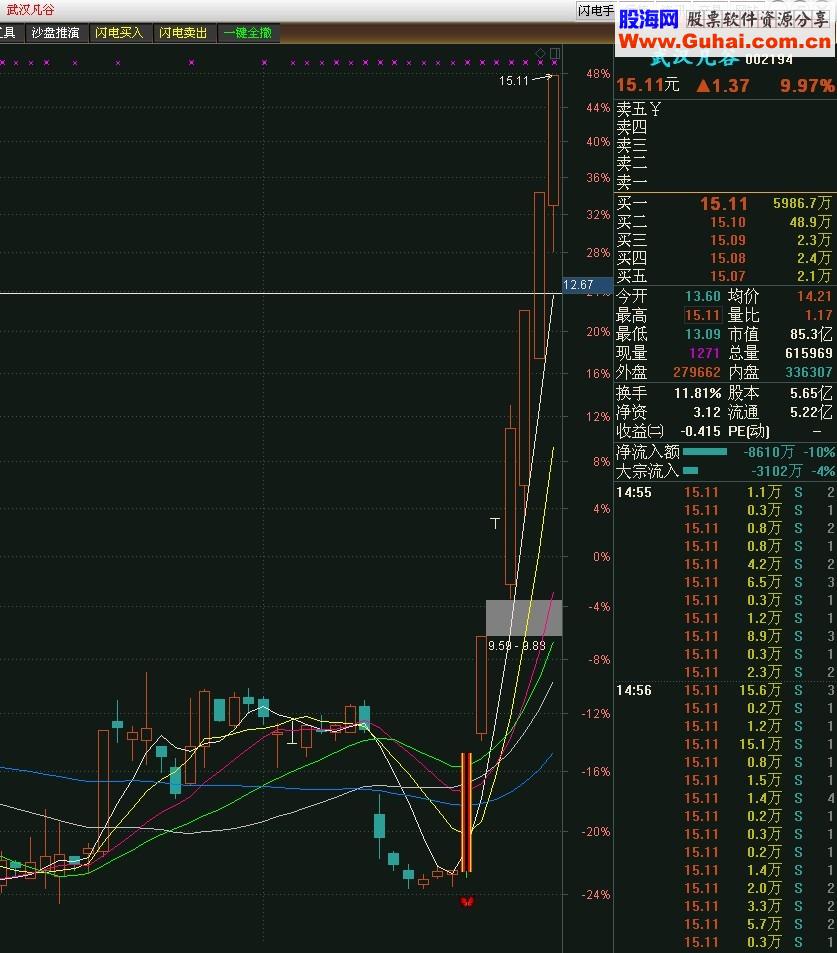Click the 市值 85.3亿 value
Viewport: 837px width, 953px height.
811,334
